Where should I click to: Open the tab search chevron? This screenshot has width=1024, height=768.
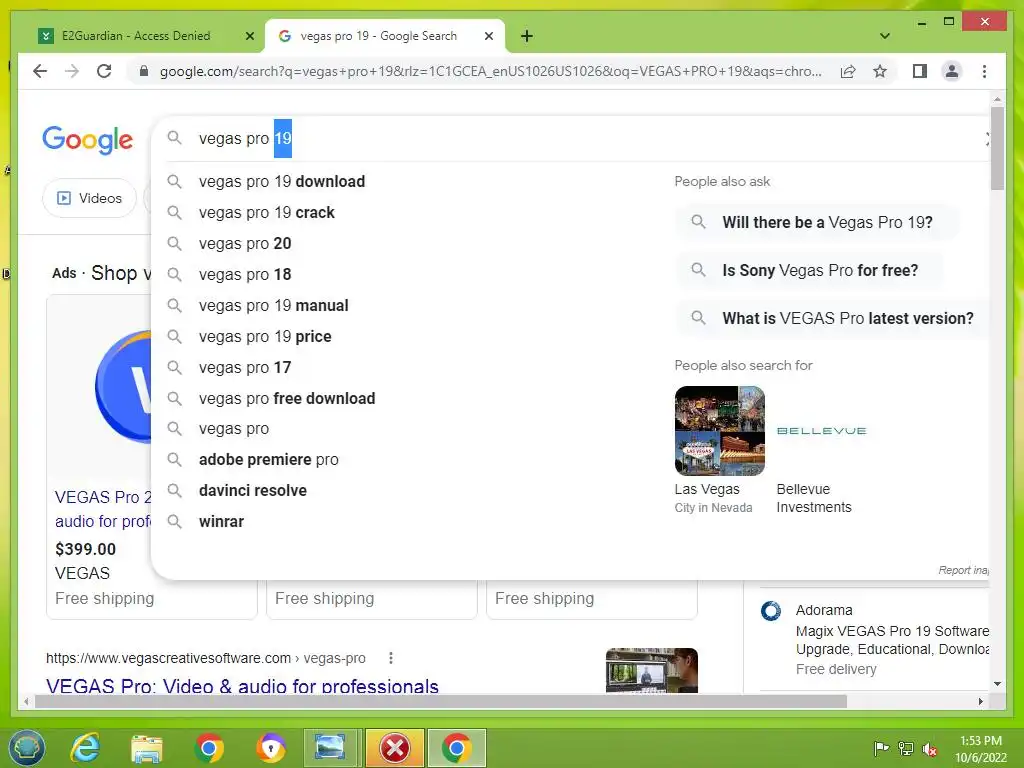coord(885,36)
